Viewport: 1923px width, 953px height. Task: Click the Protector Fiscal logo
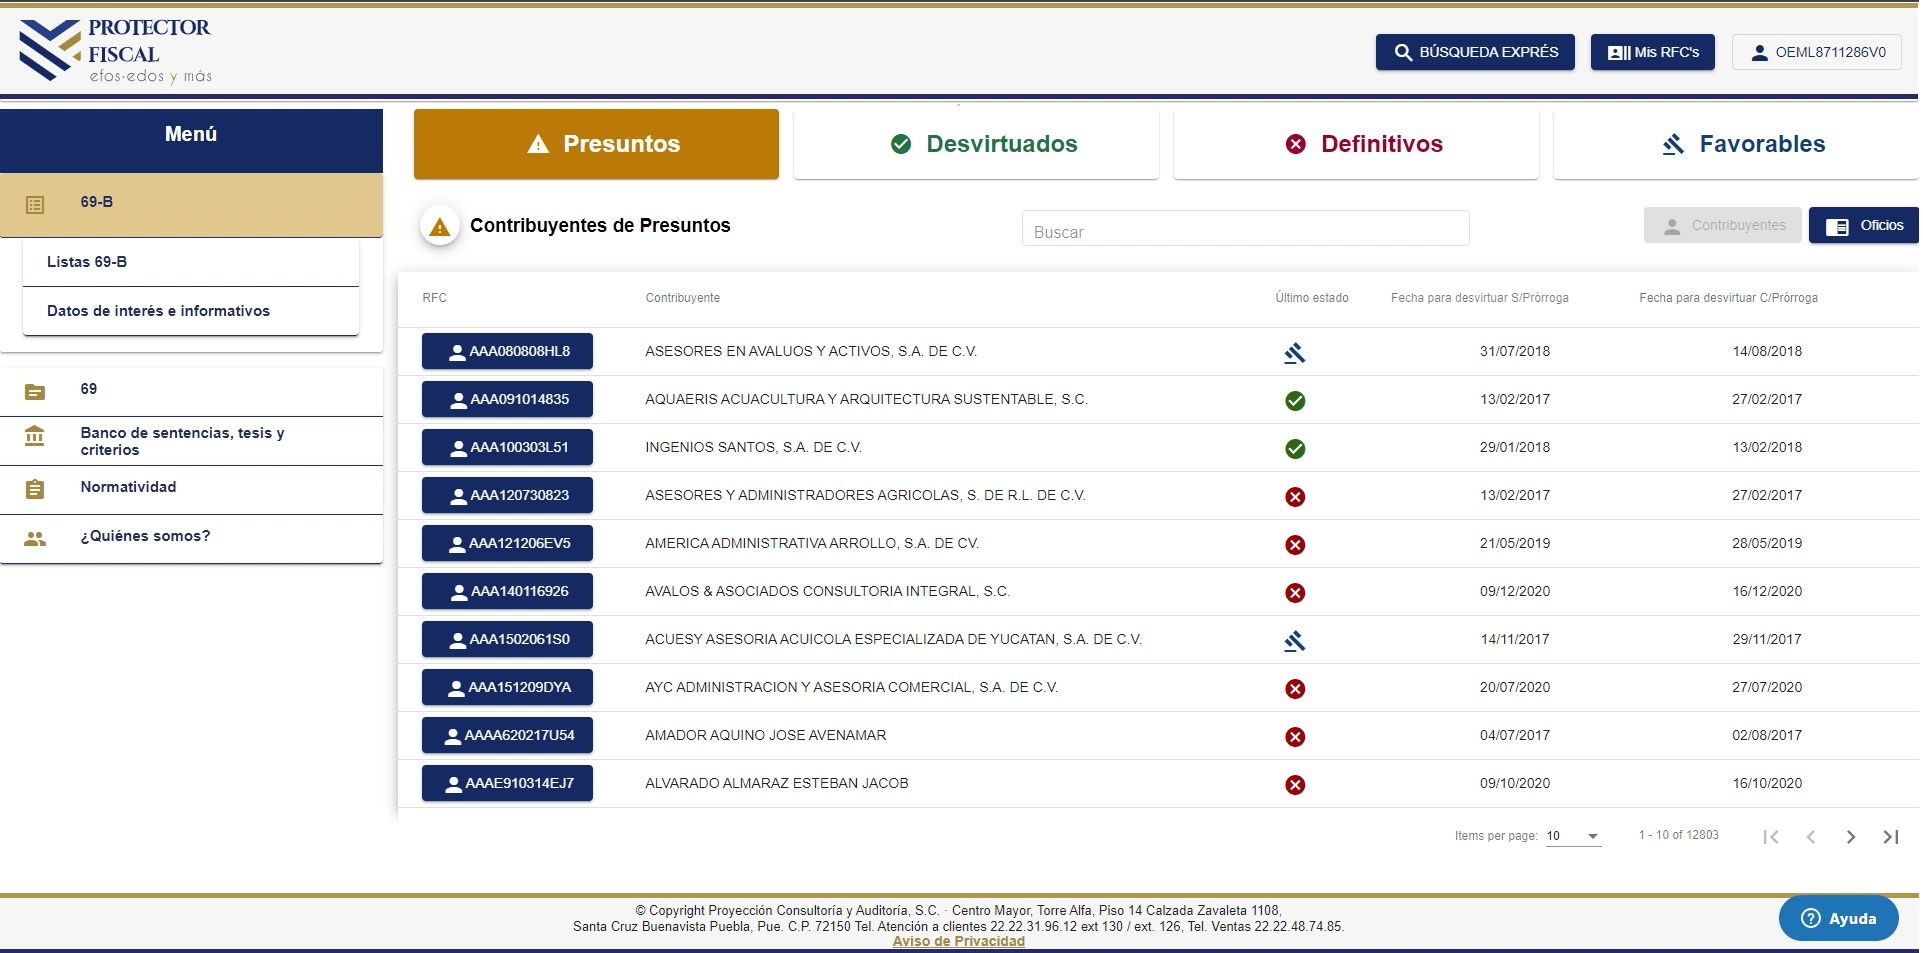click(x=115, y=52)
